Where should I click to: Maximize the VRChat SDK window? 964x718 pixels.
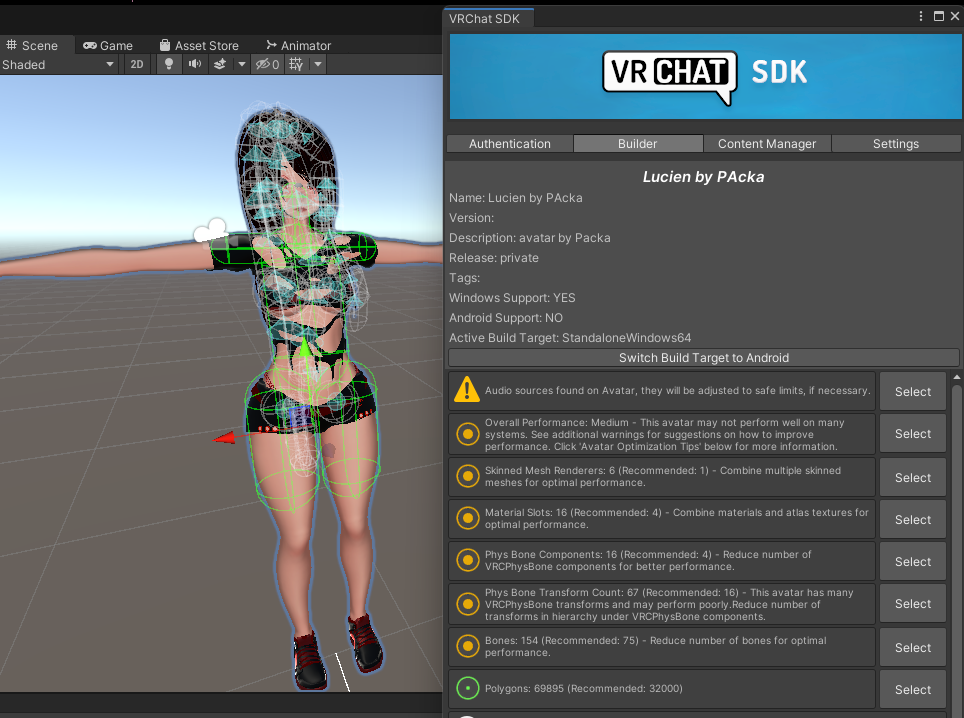(x=939, y=16)
